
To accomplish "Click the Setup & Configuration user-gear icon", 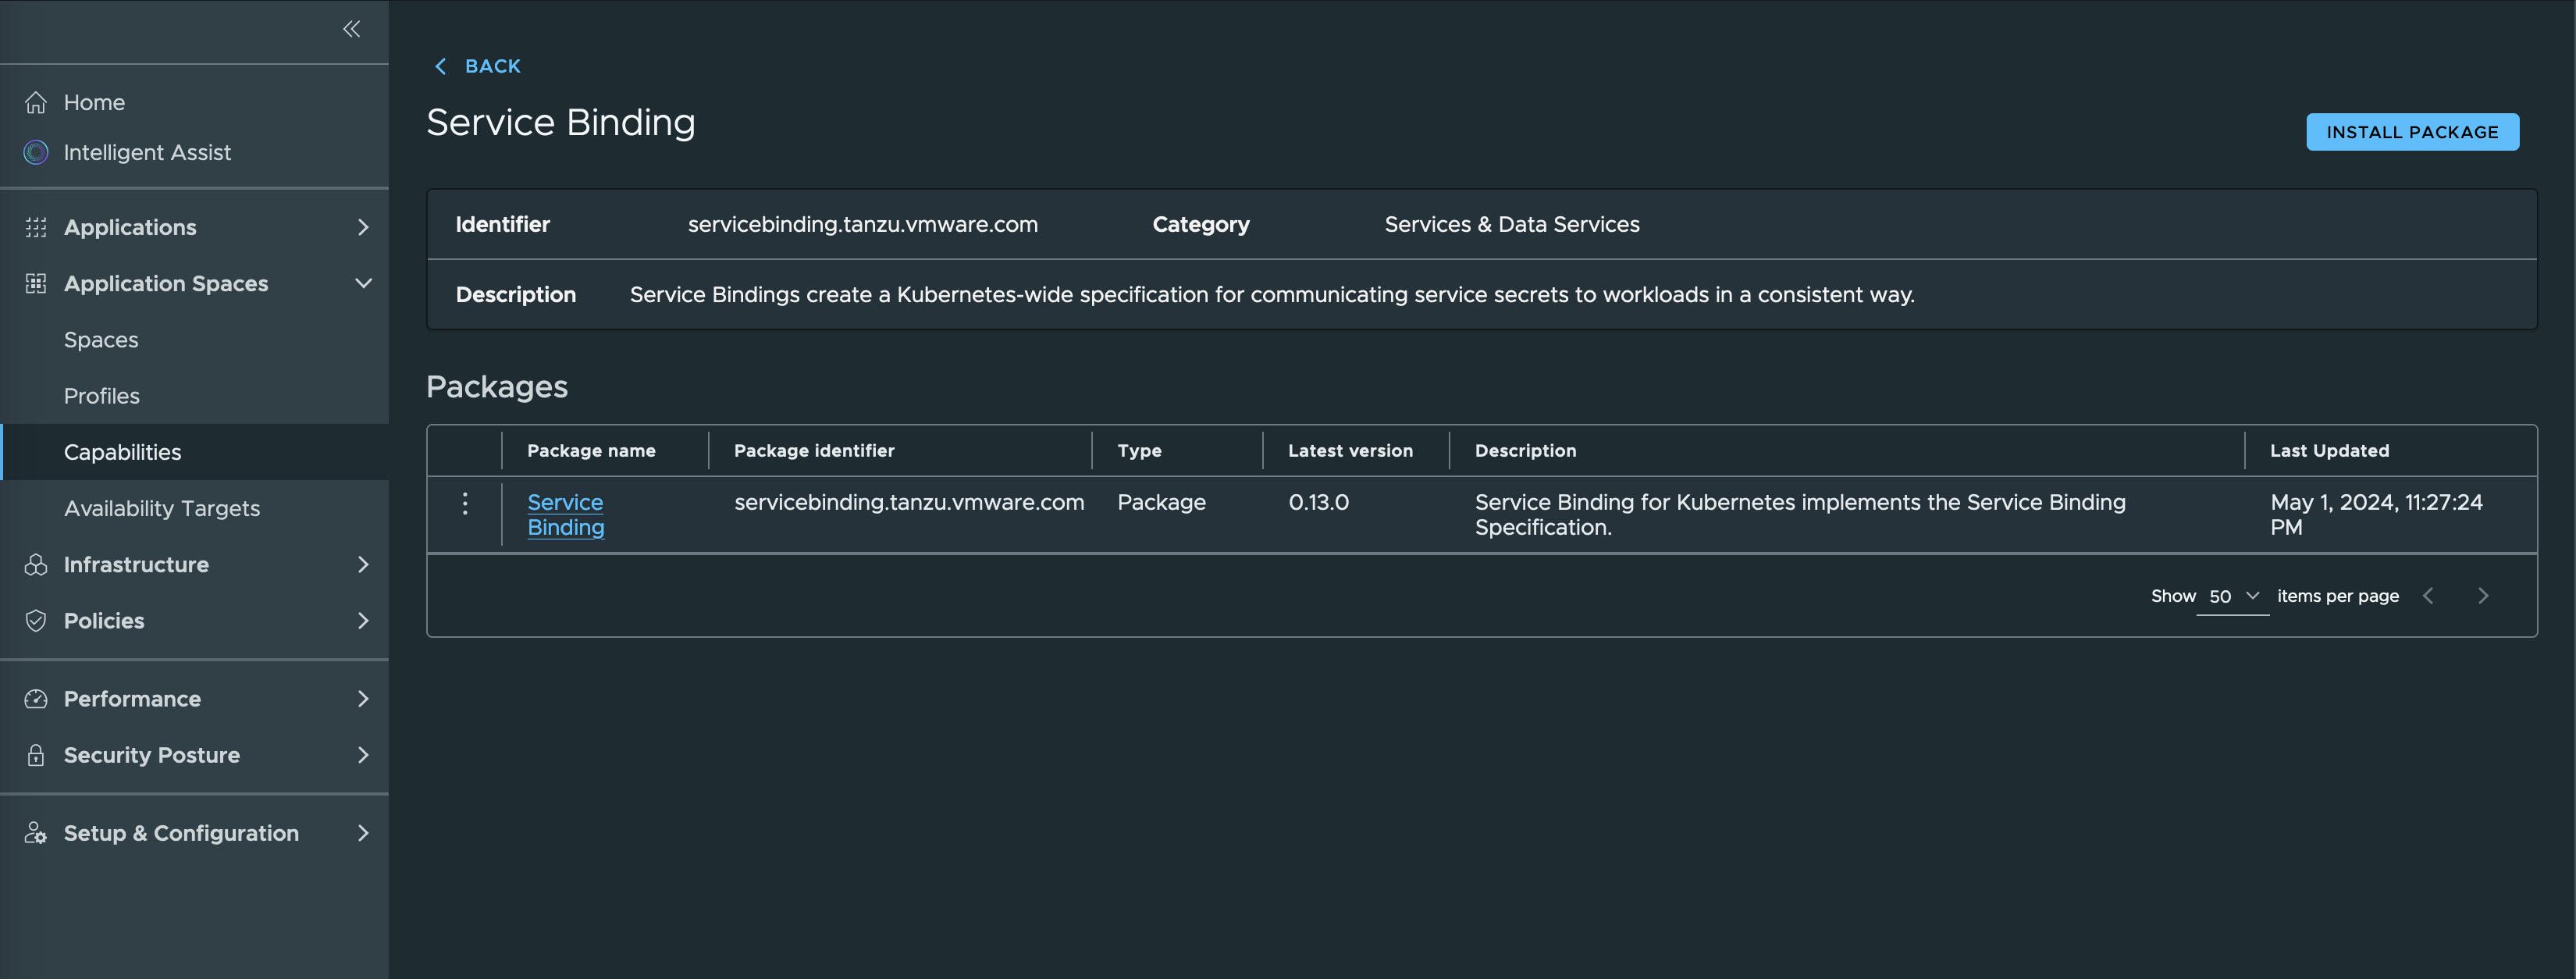I will [x=36, y=832].
